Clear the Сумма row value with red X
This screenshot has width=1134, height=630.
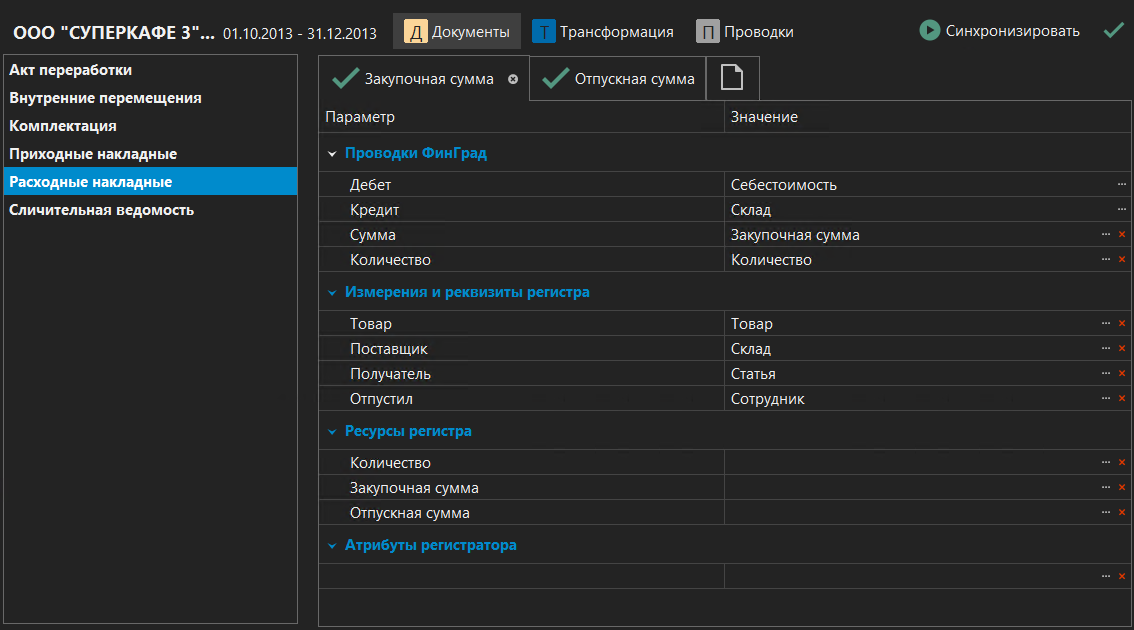pos(1122,234)
